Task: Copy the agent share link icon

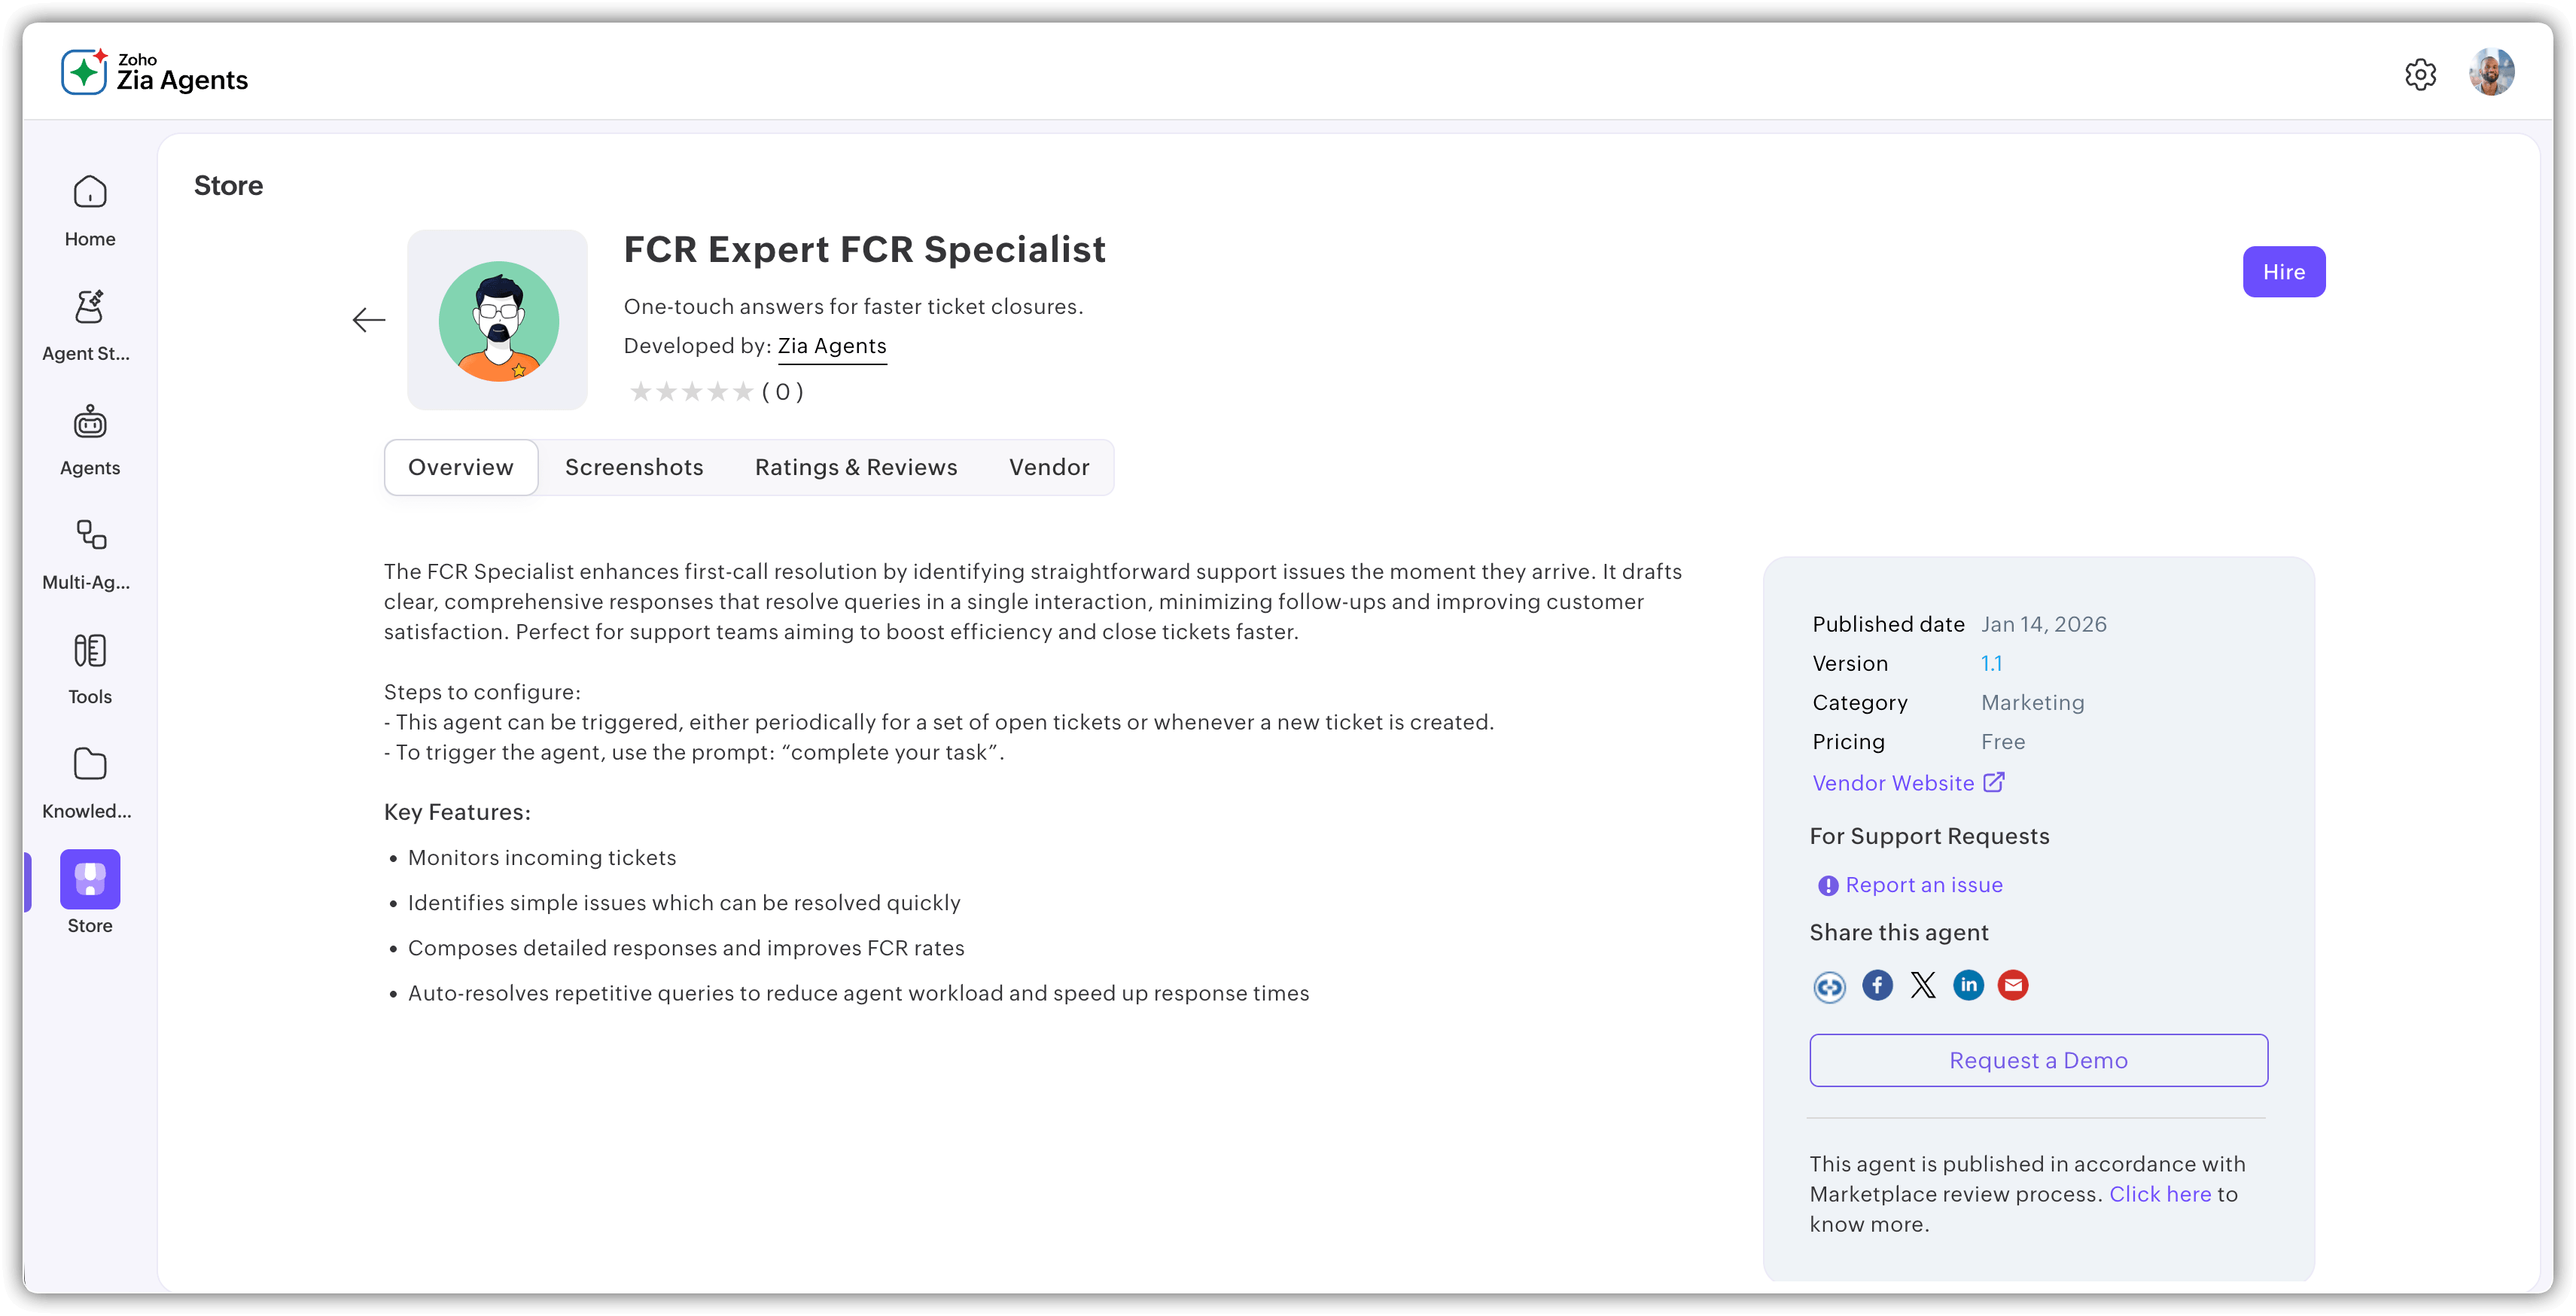Action: [1829, 987]
